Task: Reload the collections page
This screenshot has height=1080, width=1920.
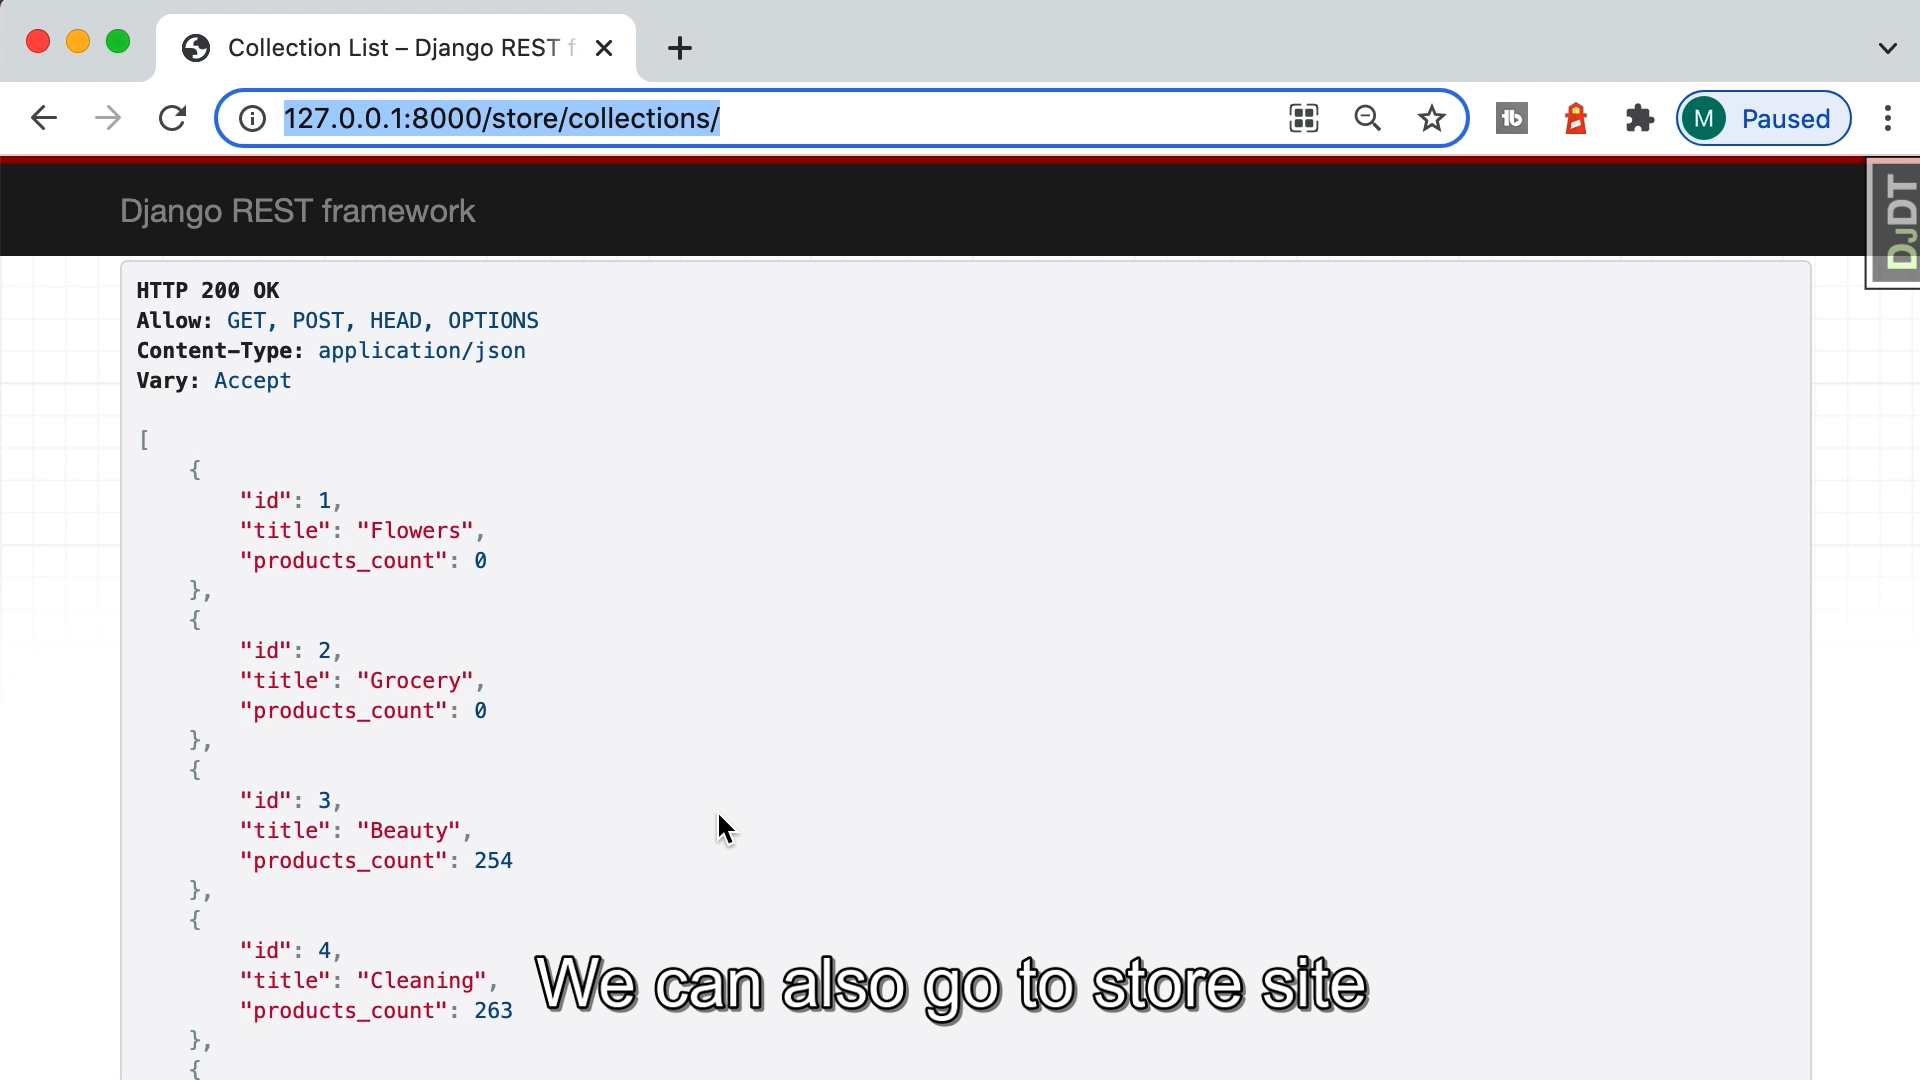Action: click(172, 118)
